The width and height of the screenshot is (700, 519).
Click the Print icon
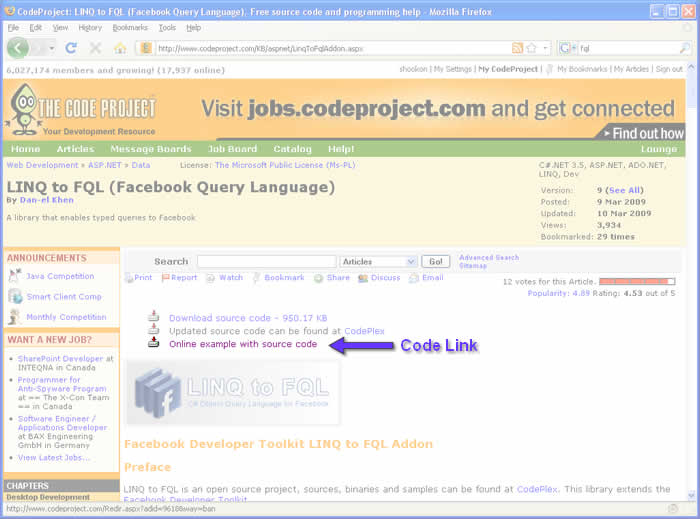(129, 278)
